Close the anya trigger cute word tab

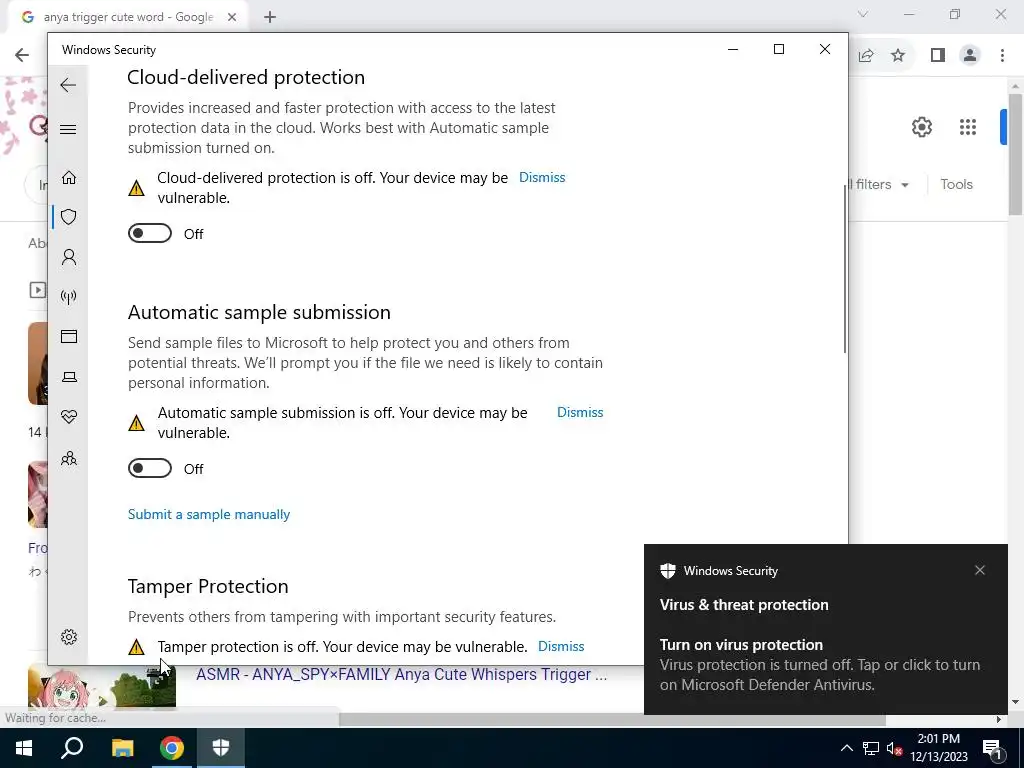coord(232,18)
